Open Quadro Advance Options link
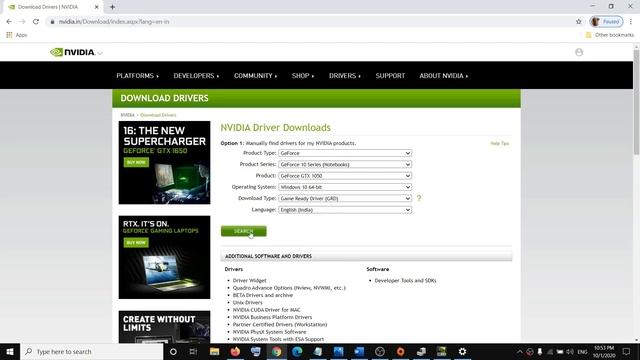Screen dimensions: 640x360 coord(289,288)
